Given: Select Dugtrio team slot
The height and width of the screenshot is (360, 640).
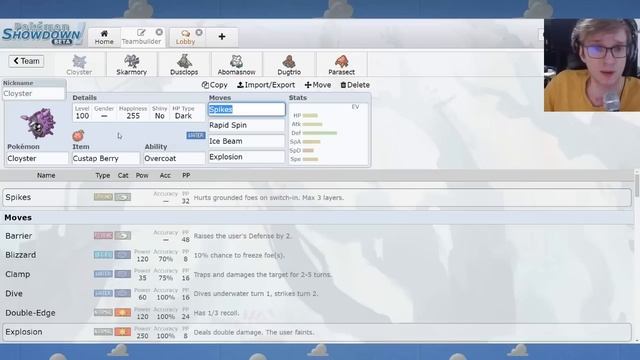Looking at the screenshot, I should pyautogui.click(x=289, y=64).
